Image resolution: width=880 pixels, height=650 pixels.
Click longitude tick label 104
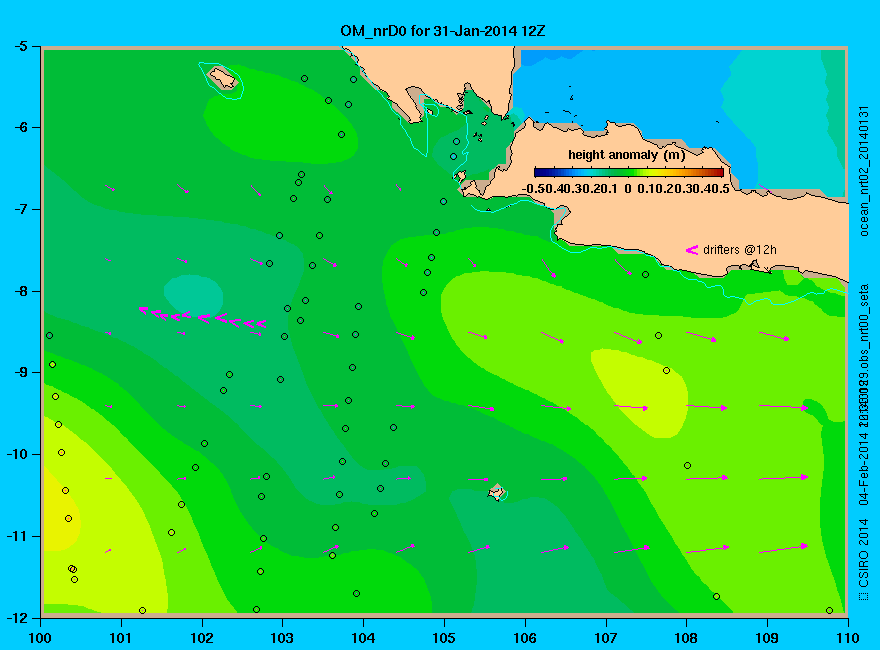[x=363, y=638]
